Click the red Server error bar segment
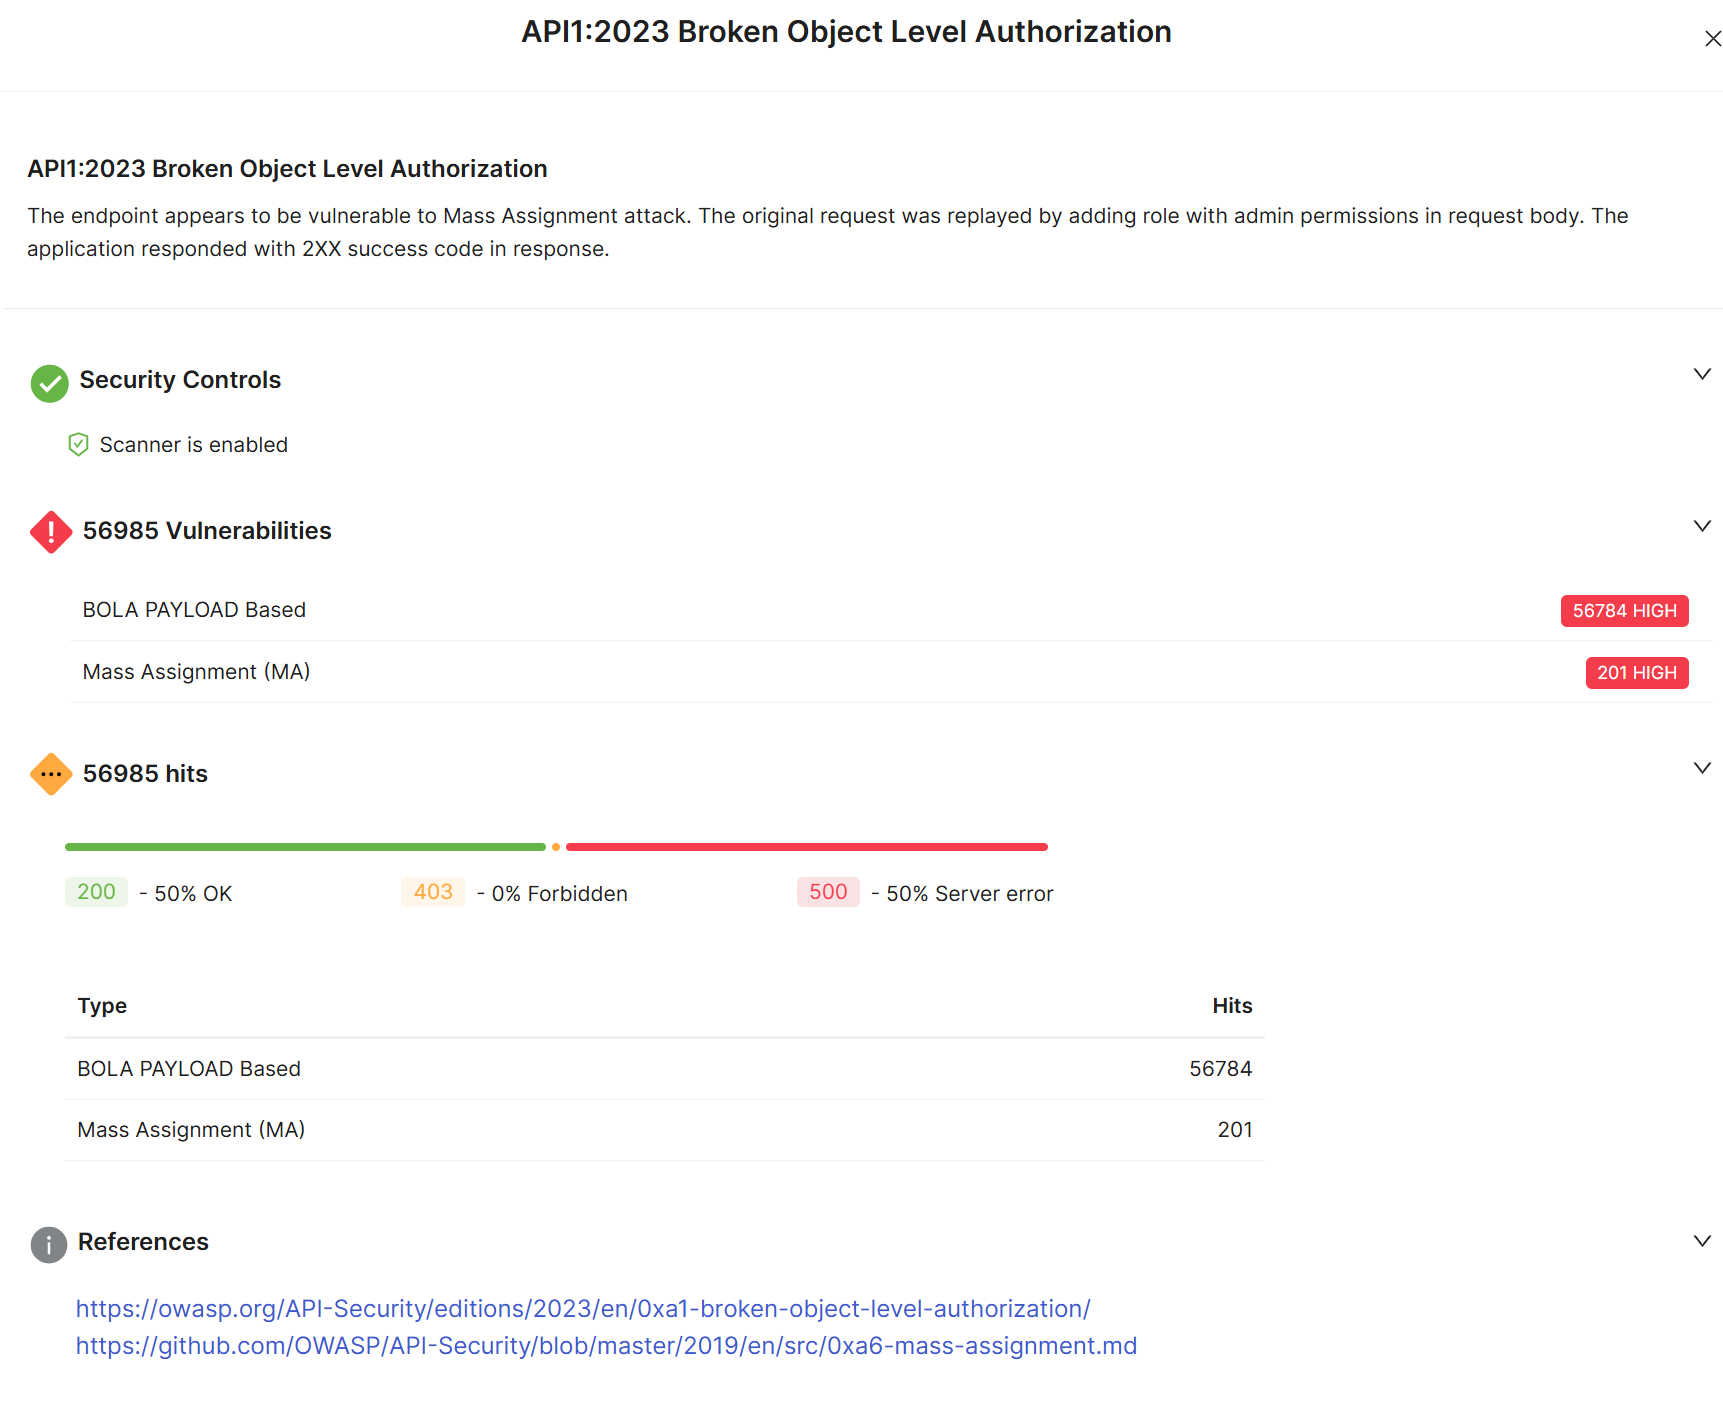 806,847
